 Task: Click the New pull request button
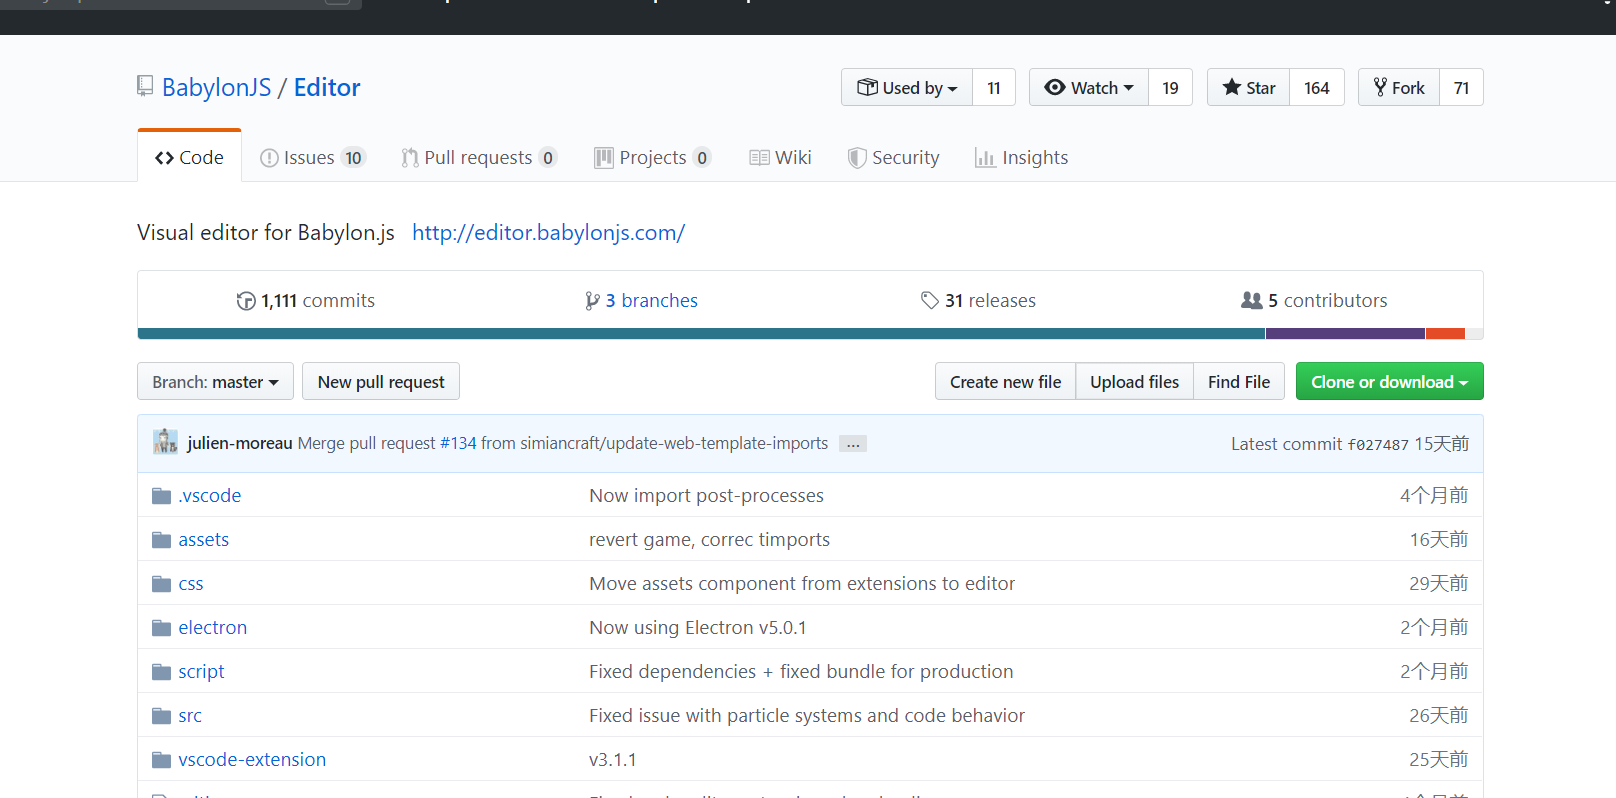click(381, 382)
